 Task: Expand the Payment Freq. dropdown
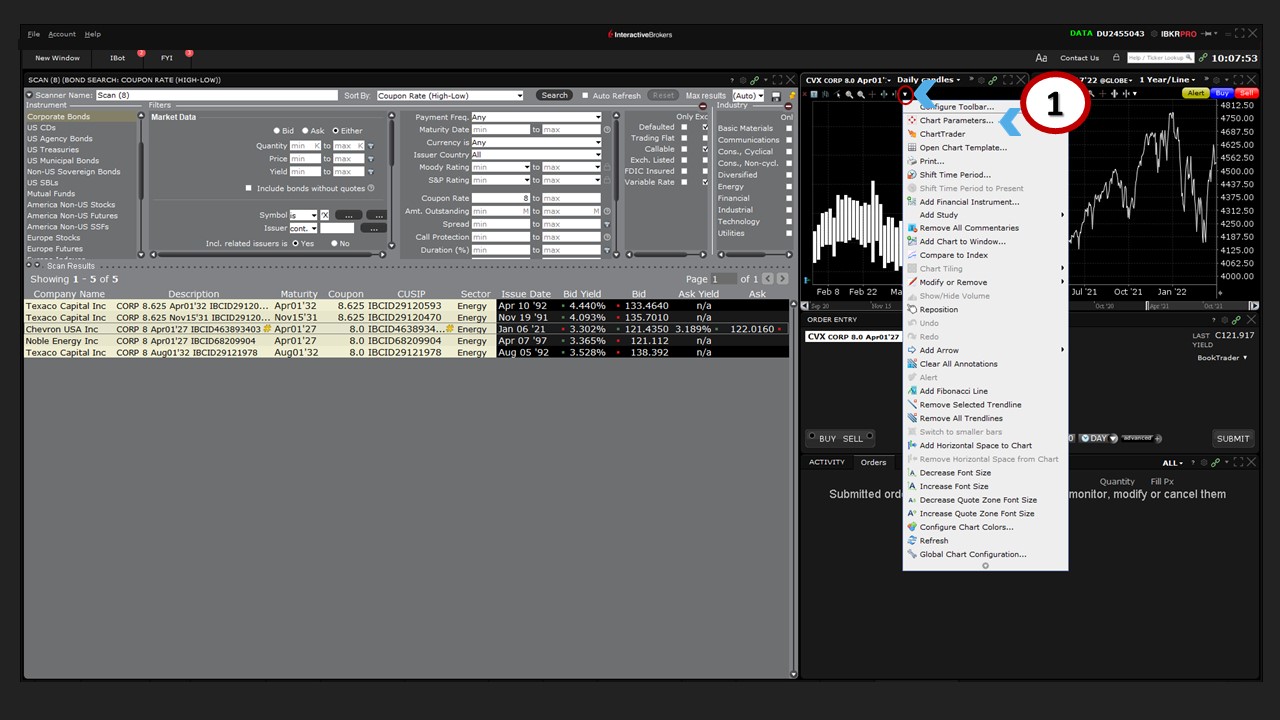pyautogui.click(x=598, y=117)
